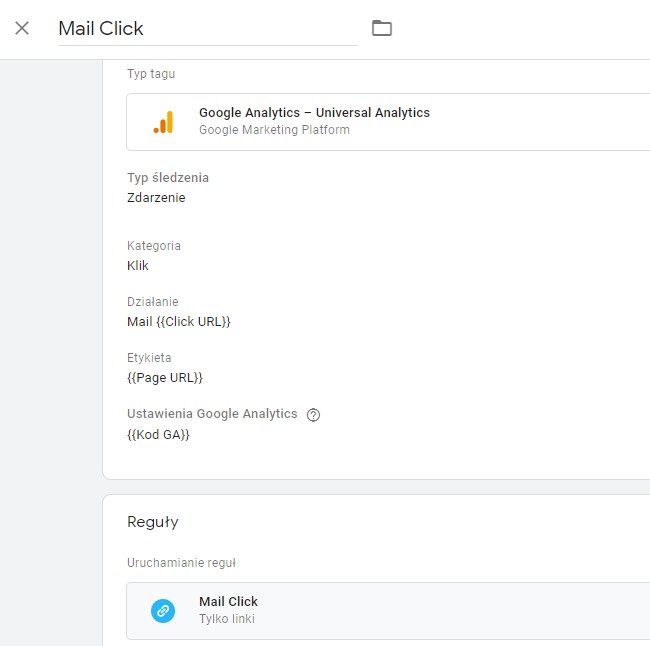
Task: Click the blue link trigger icon
Action: pos(163,610)
